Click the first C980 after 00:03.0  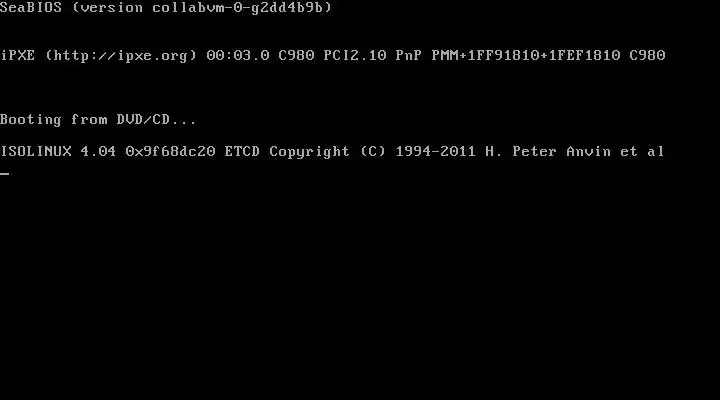296,56
